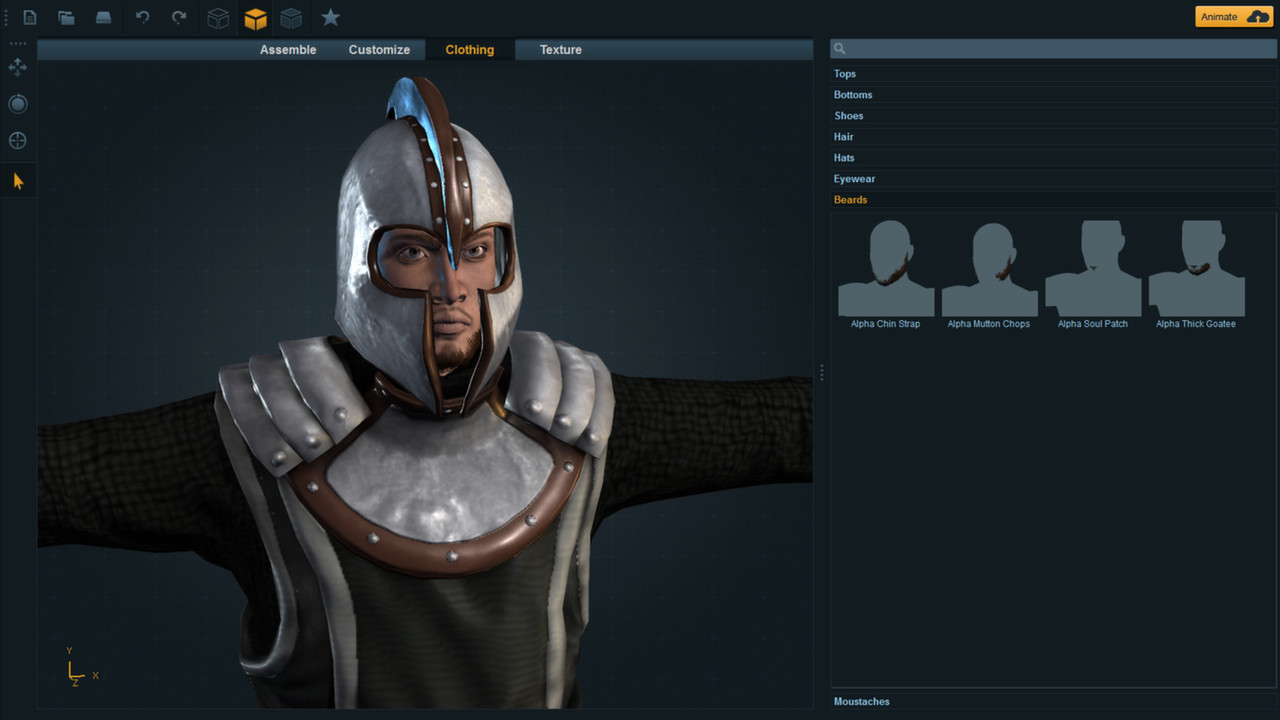Screen dimensions: 1280x720
Task: Create a new project file
Action: 29,17
